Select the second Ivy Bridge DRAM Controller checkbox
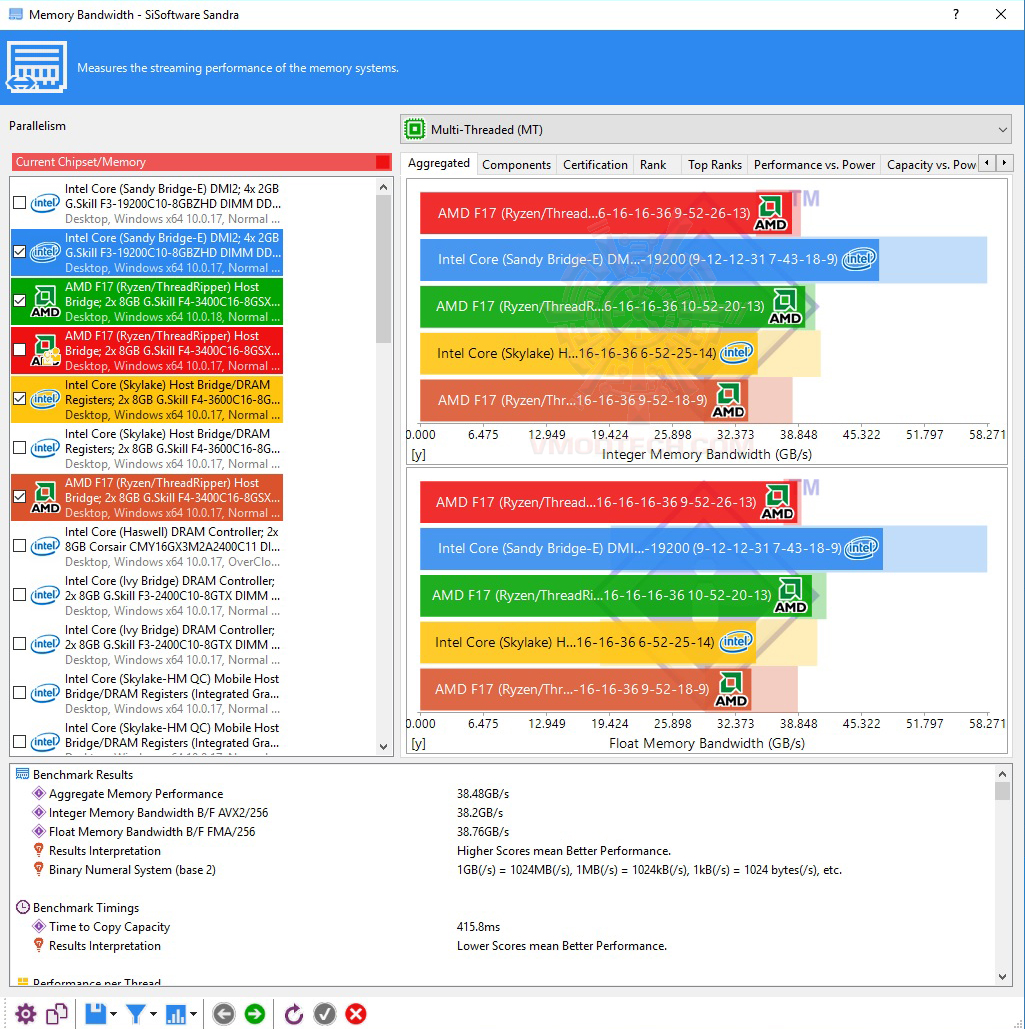This screenshot has height=1029, width=1025. pos(20,644)
